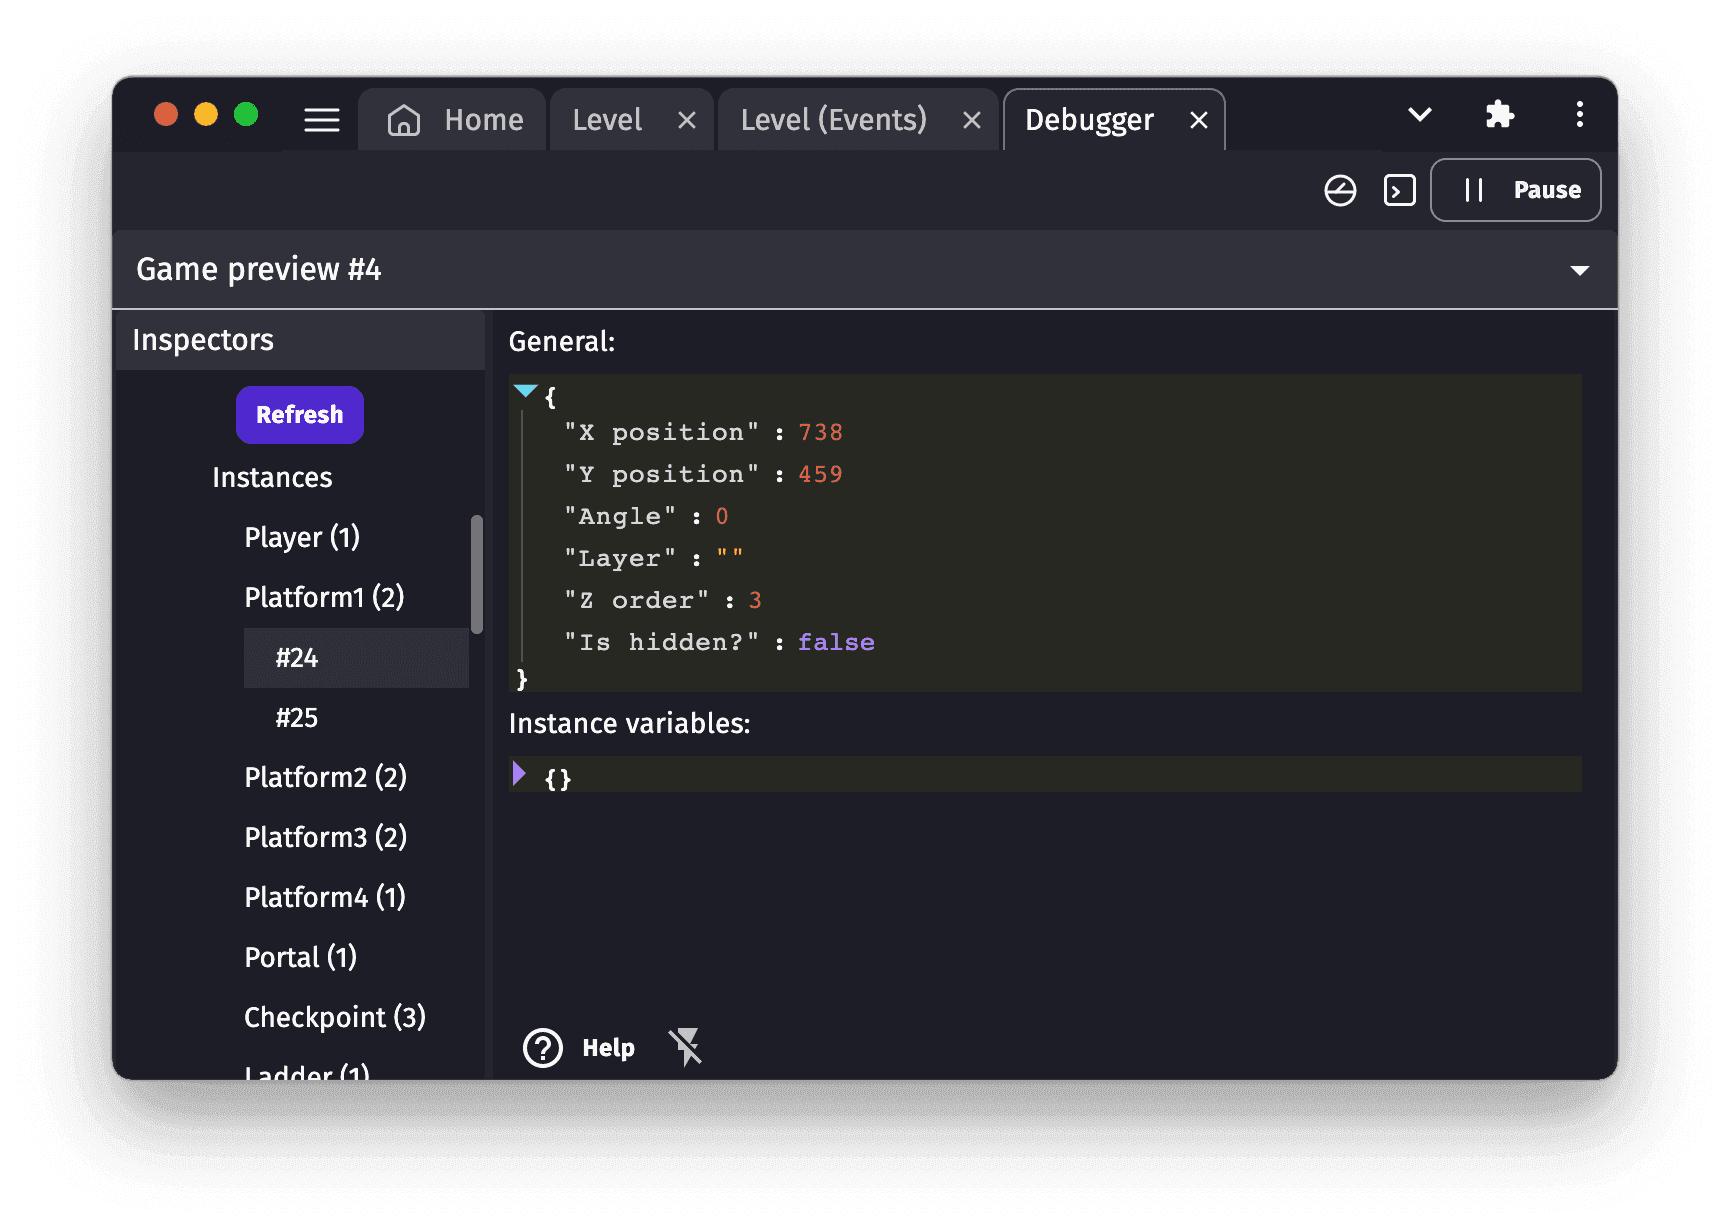1730x1228 pixels.
Task: Open the debugger console icon
Action: 1399,190
